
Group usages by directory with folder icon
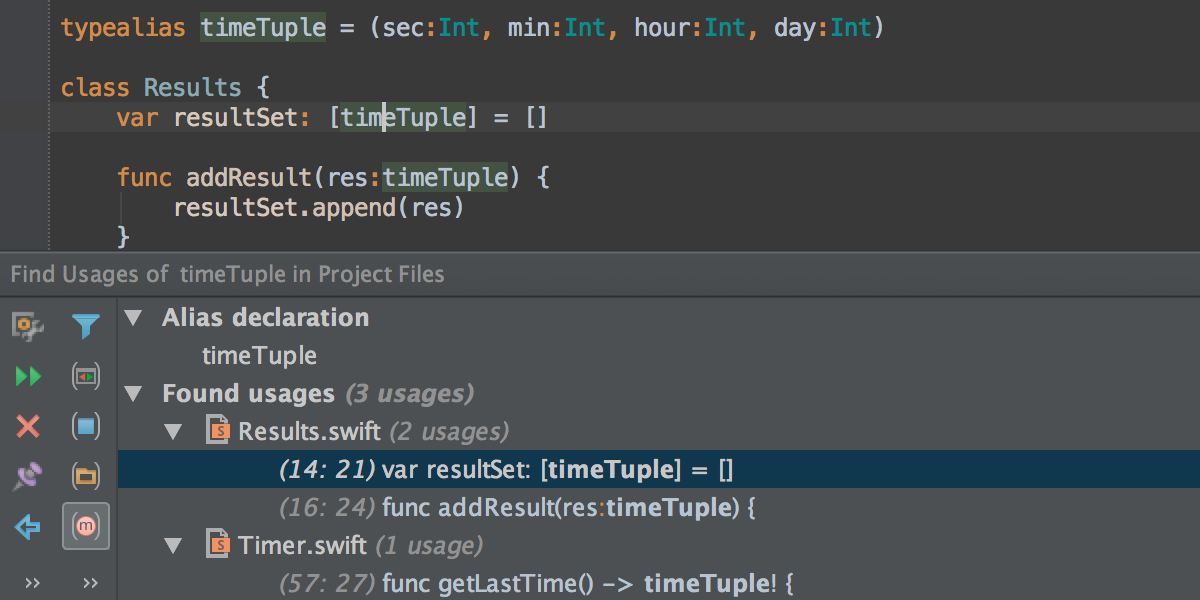(x=86, y=475)
